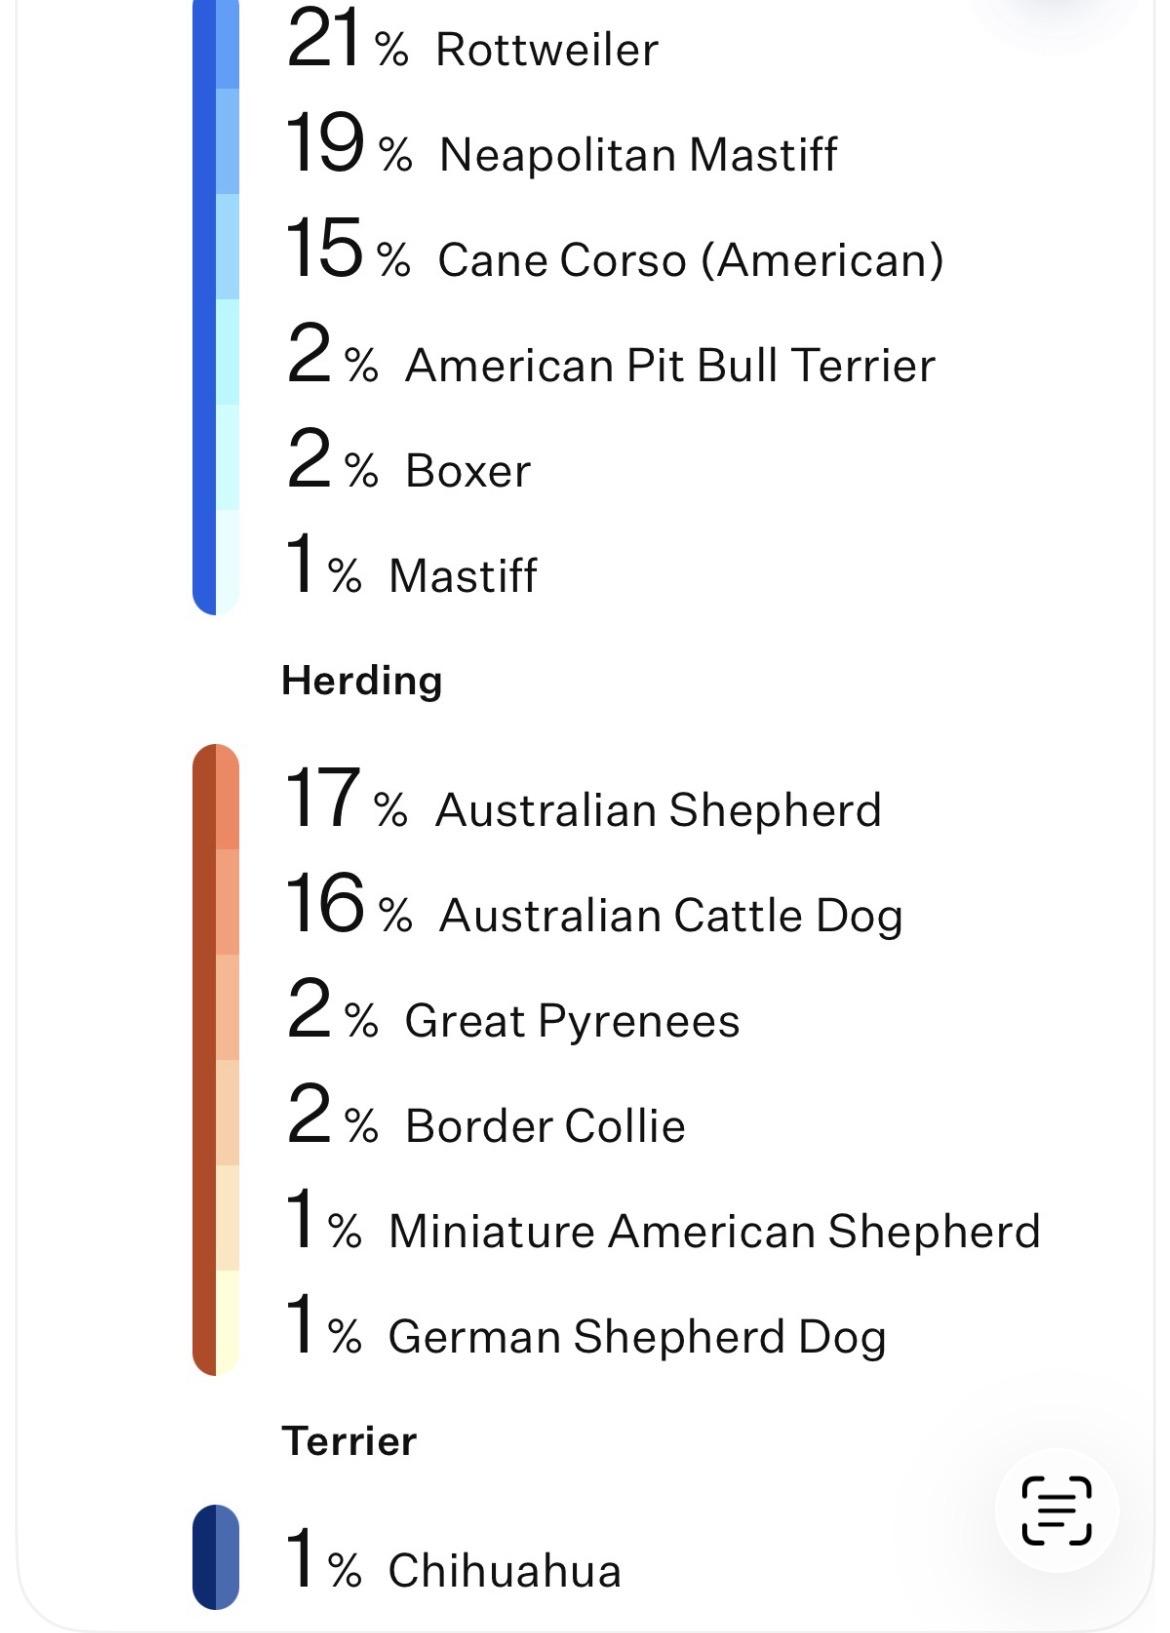1170x1633 pixels.
Task: Open Australian Shepherd breed details
Action: pos(657,809)
